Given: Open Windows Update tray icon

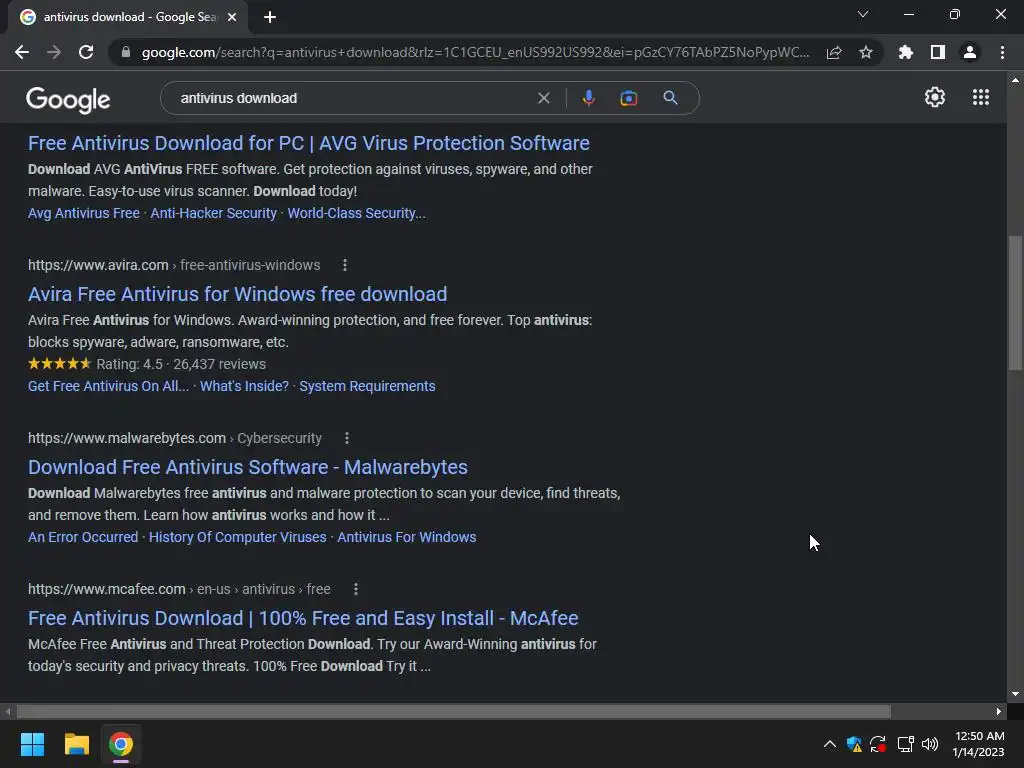Looking at the screenshot, I should tap(878, 744).
